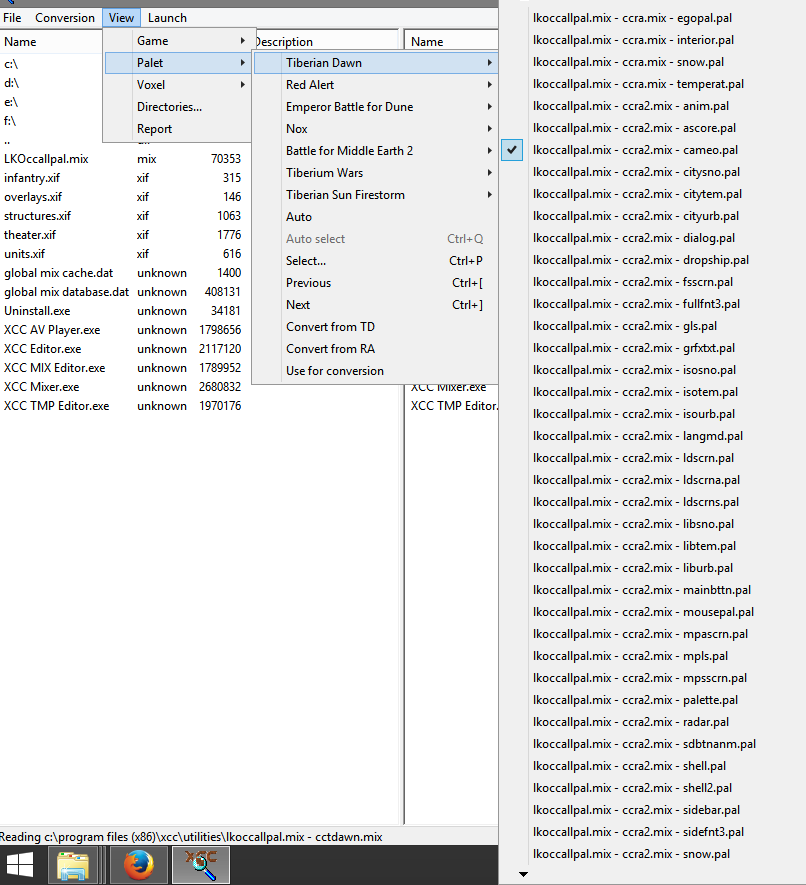This screenshot has width=806, height=885.
Task: Expand the Game submenu
Action: point(178,41)
